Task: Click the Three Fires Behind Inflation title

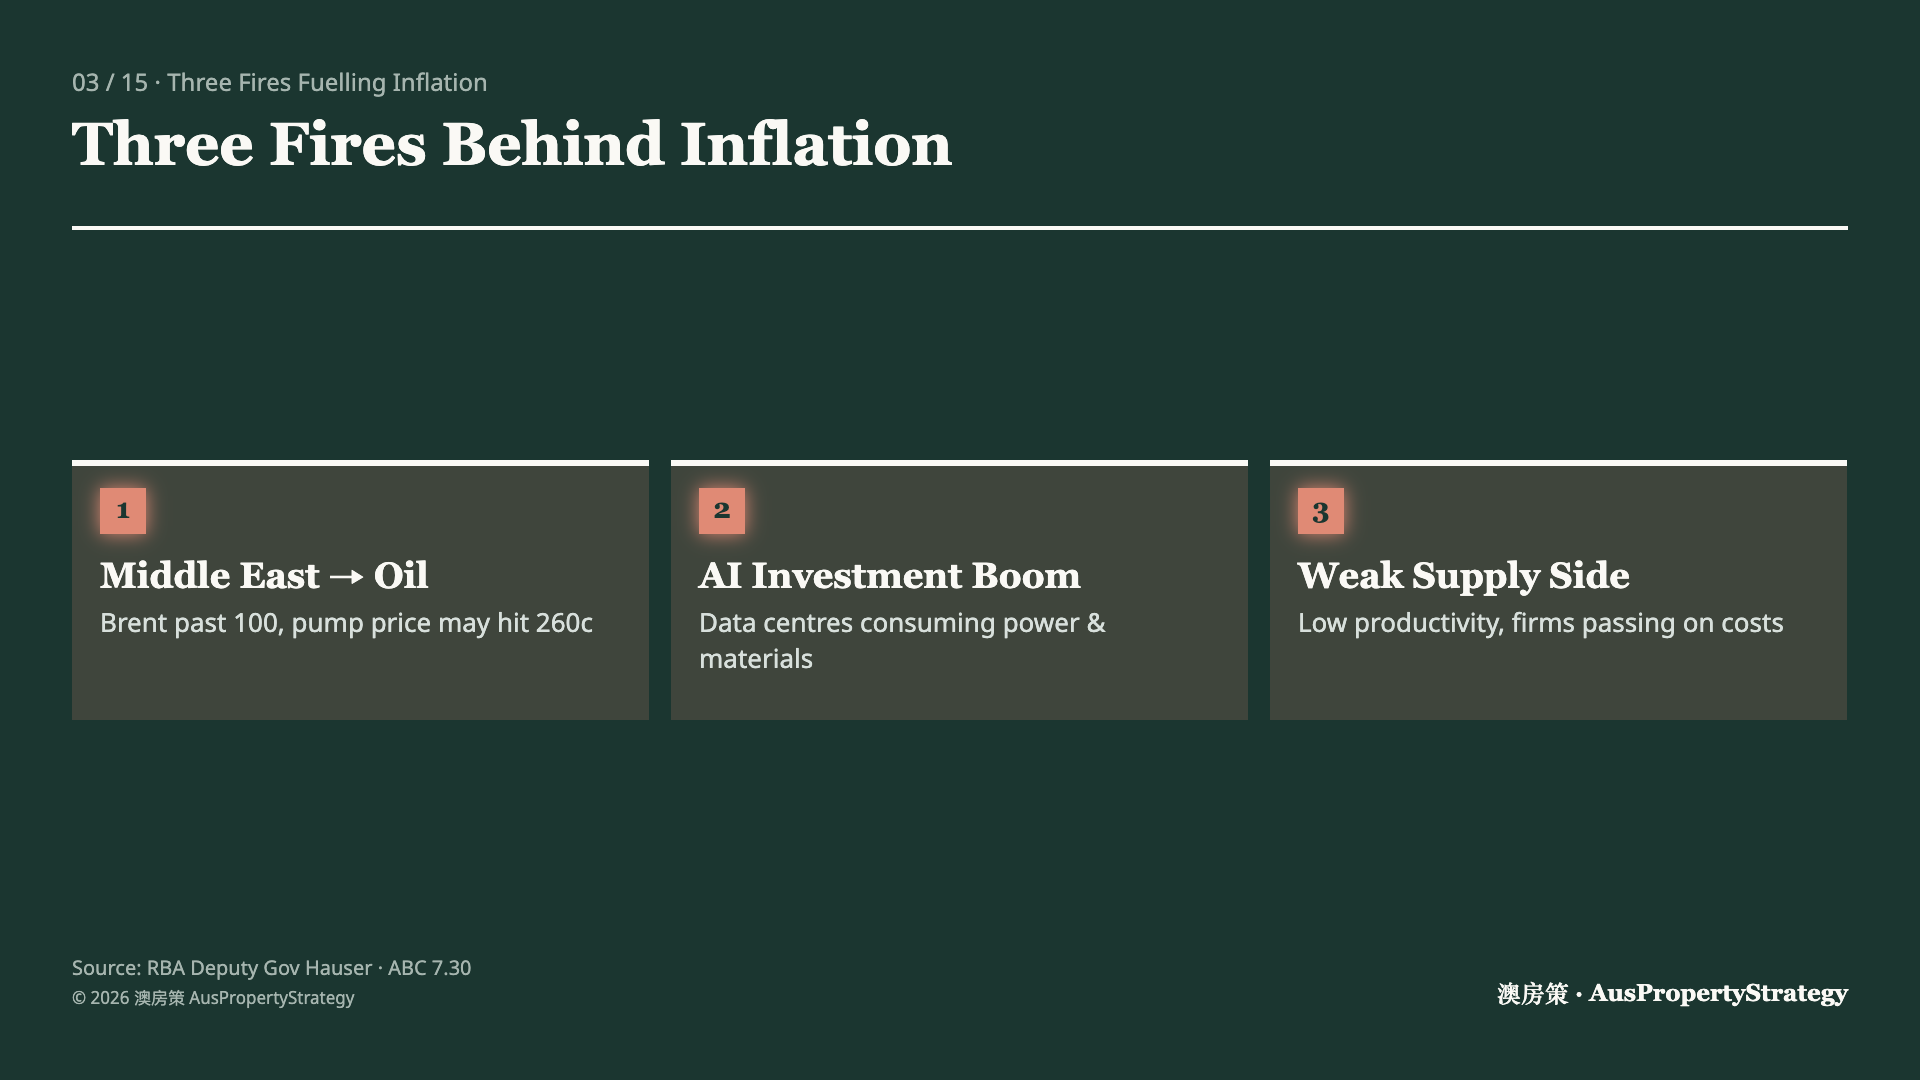Action: pos(512,144)
